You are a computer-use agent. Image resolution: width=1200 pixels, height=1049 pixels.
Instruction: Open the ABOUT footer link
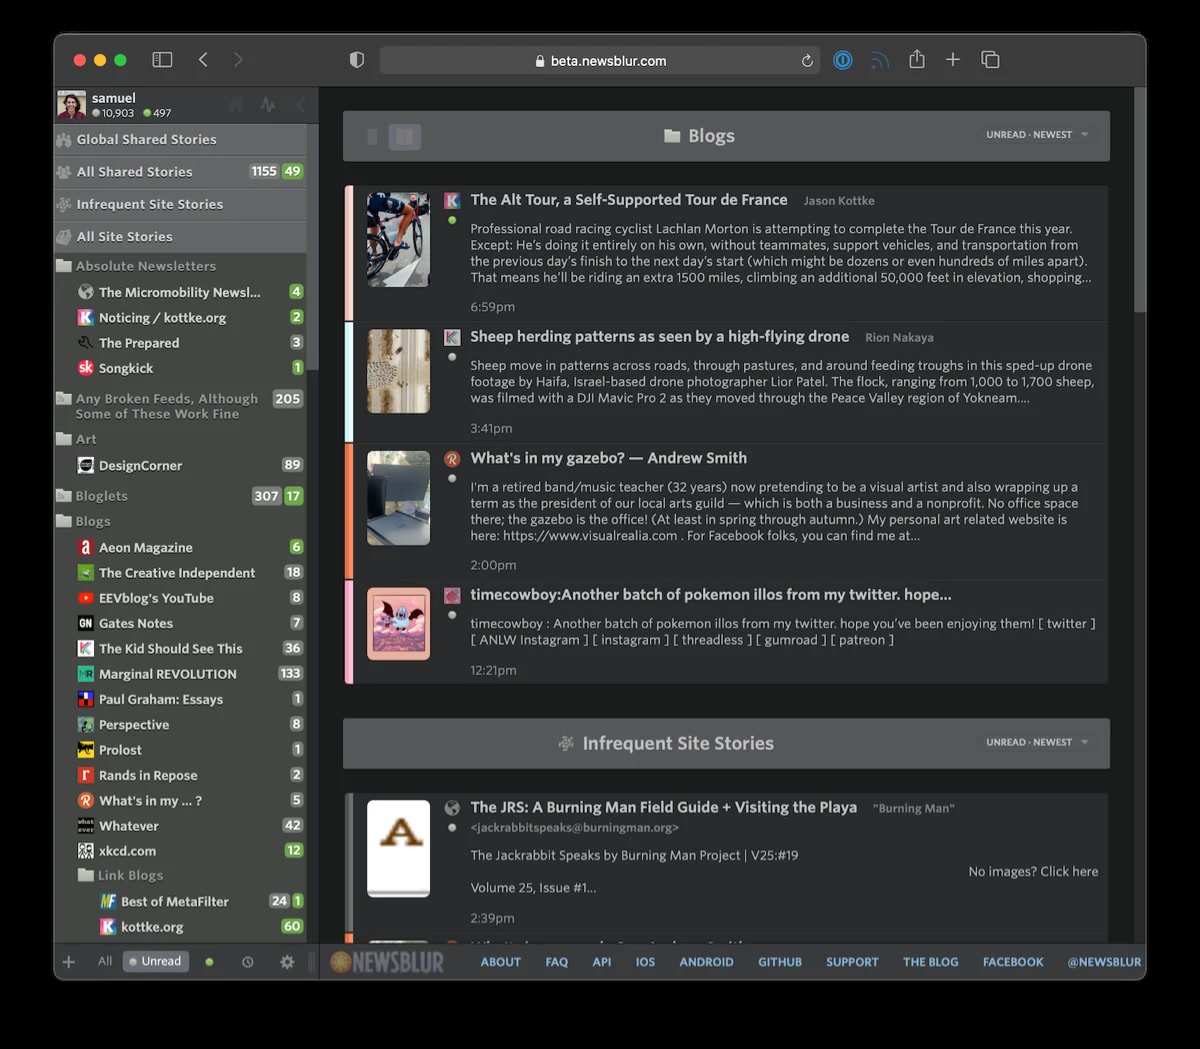pos(501,962)
